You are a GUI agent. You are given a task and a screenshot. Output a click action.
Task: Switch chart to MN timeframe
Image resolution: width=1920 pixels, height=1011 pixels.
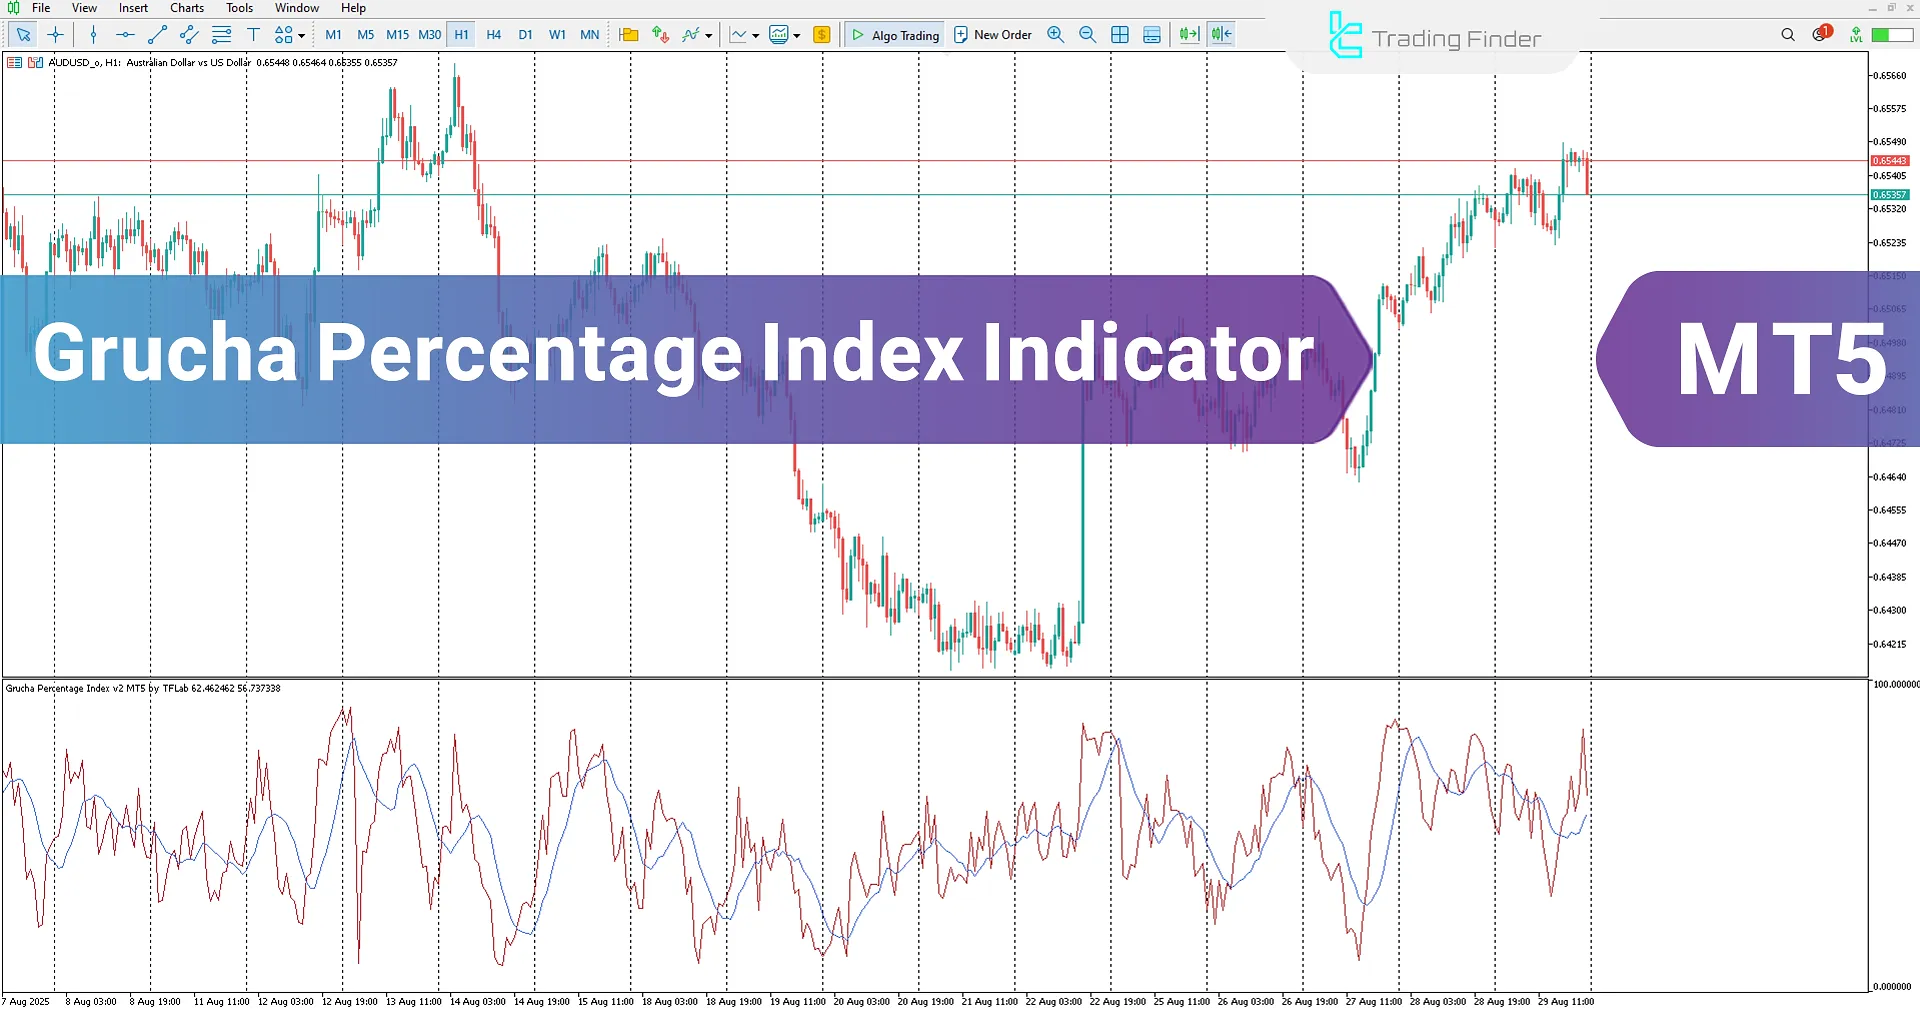pyautogui.click(x=590, y=35)
